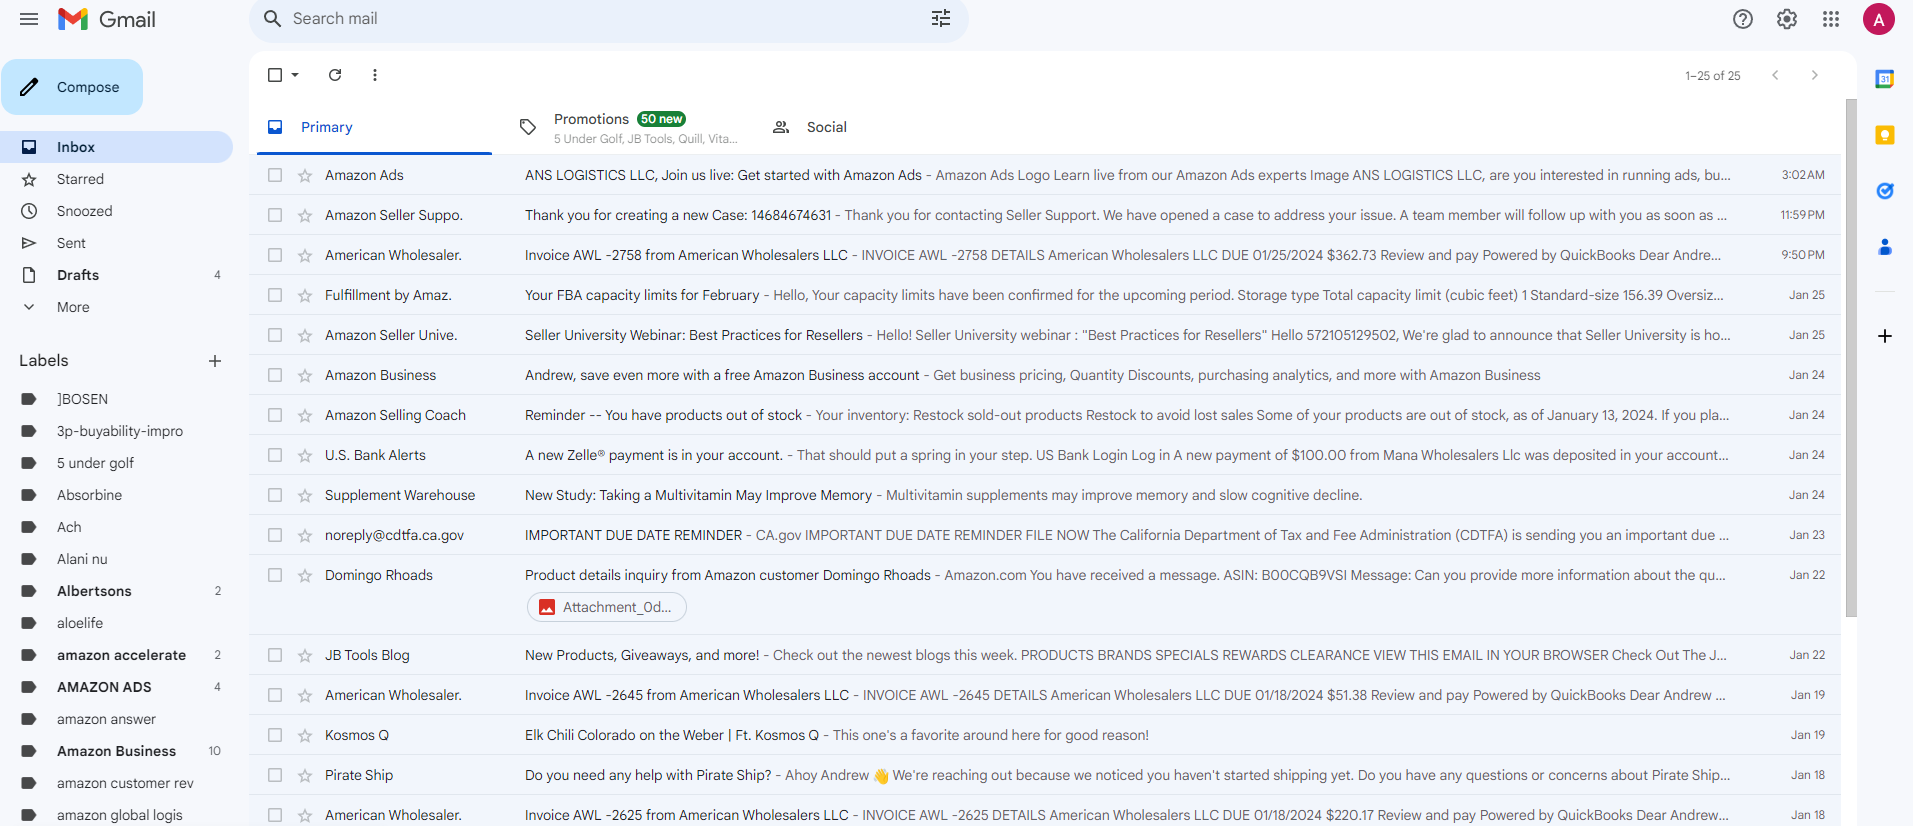Image resolution: width=1913 pixels, height=826 pixels.
Task: Open the account avatar menu
Action: [x=1879, y=19]
